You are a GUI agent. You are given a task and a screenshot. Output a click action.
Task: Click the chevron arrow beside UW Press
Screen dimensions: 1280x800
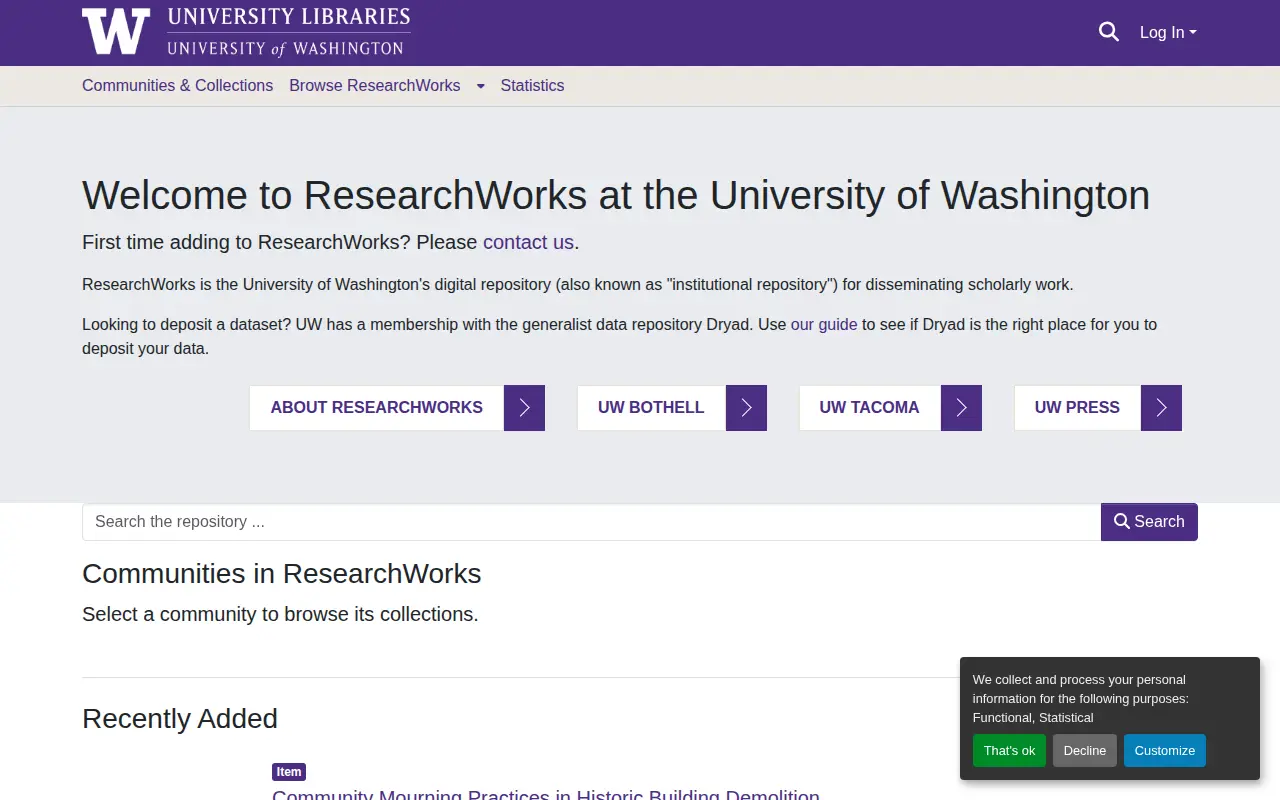click(x=1161, y=408)
